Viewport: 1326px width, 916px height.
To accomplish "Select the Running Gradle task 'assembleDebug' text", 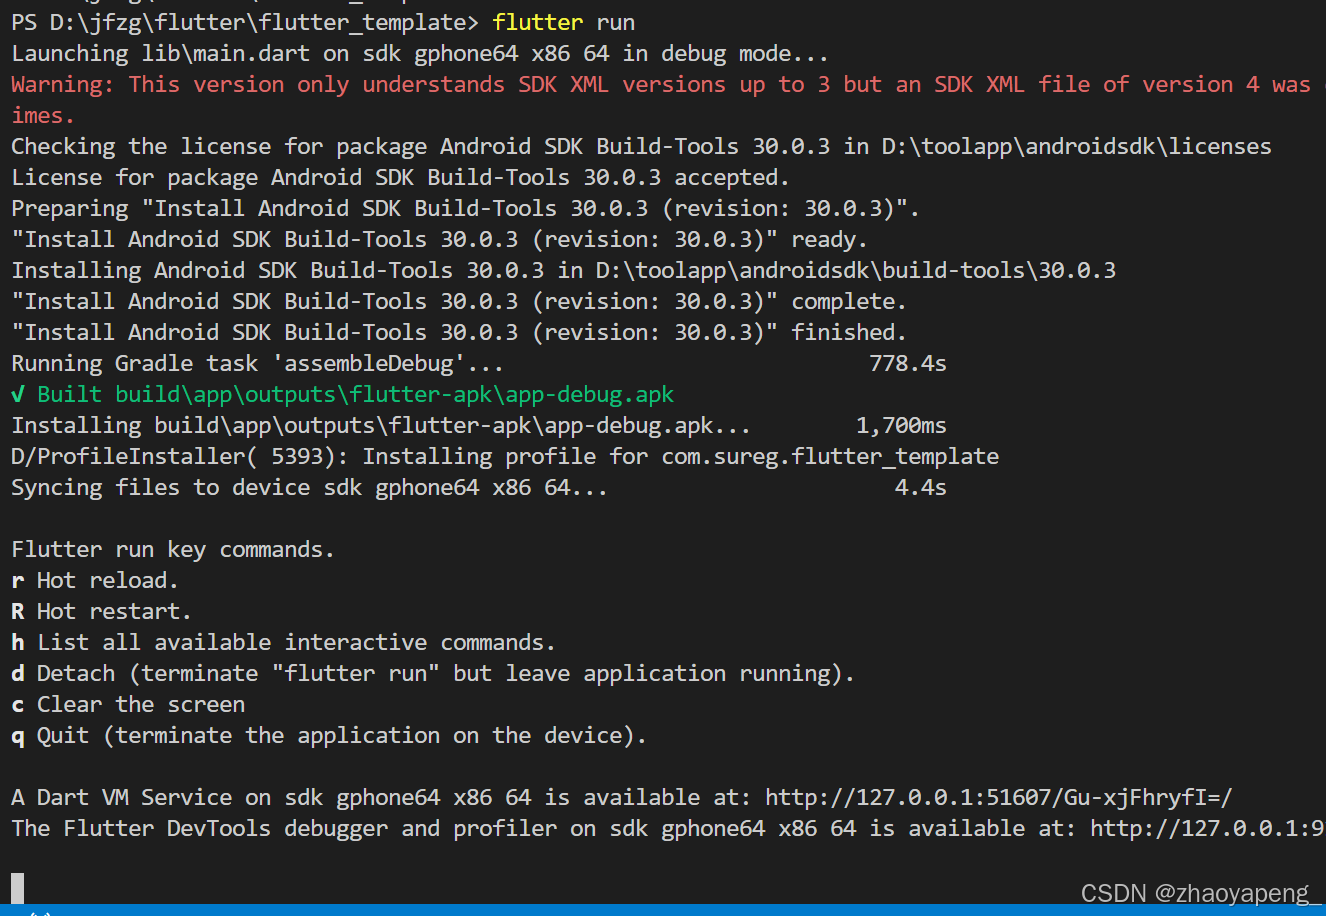I will tap(257, 363).
